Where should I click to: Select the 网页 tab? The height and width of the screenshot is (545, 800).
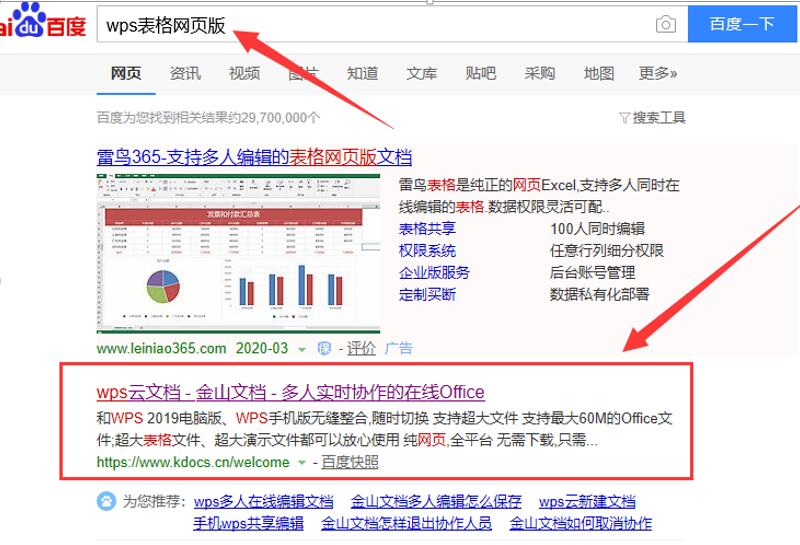(126, 73)
